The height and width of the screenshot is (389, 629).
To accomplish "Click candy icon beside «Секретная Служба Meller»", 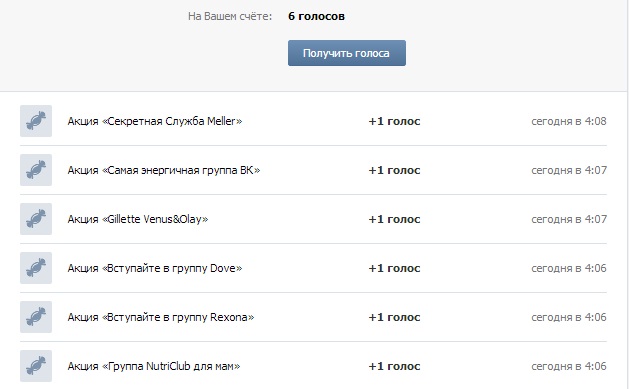I will click(36, 121).
